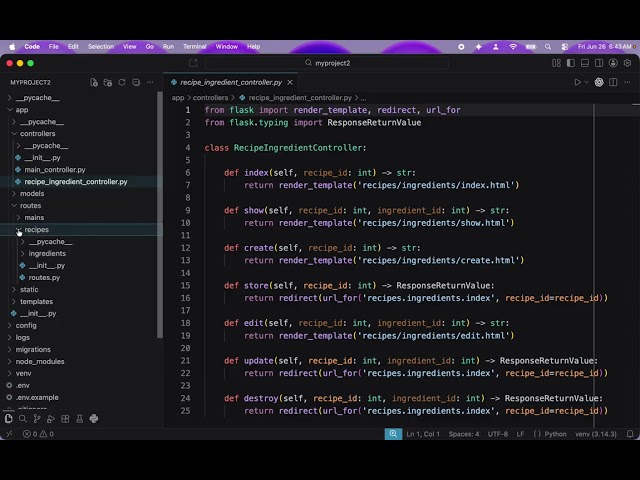Toggle the bottom Panel visibility
The width and height of the screenshot is (640, 480).
[585, 63]
